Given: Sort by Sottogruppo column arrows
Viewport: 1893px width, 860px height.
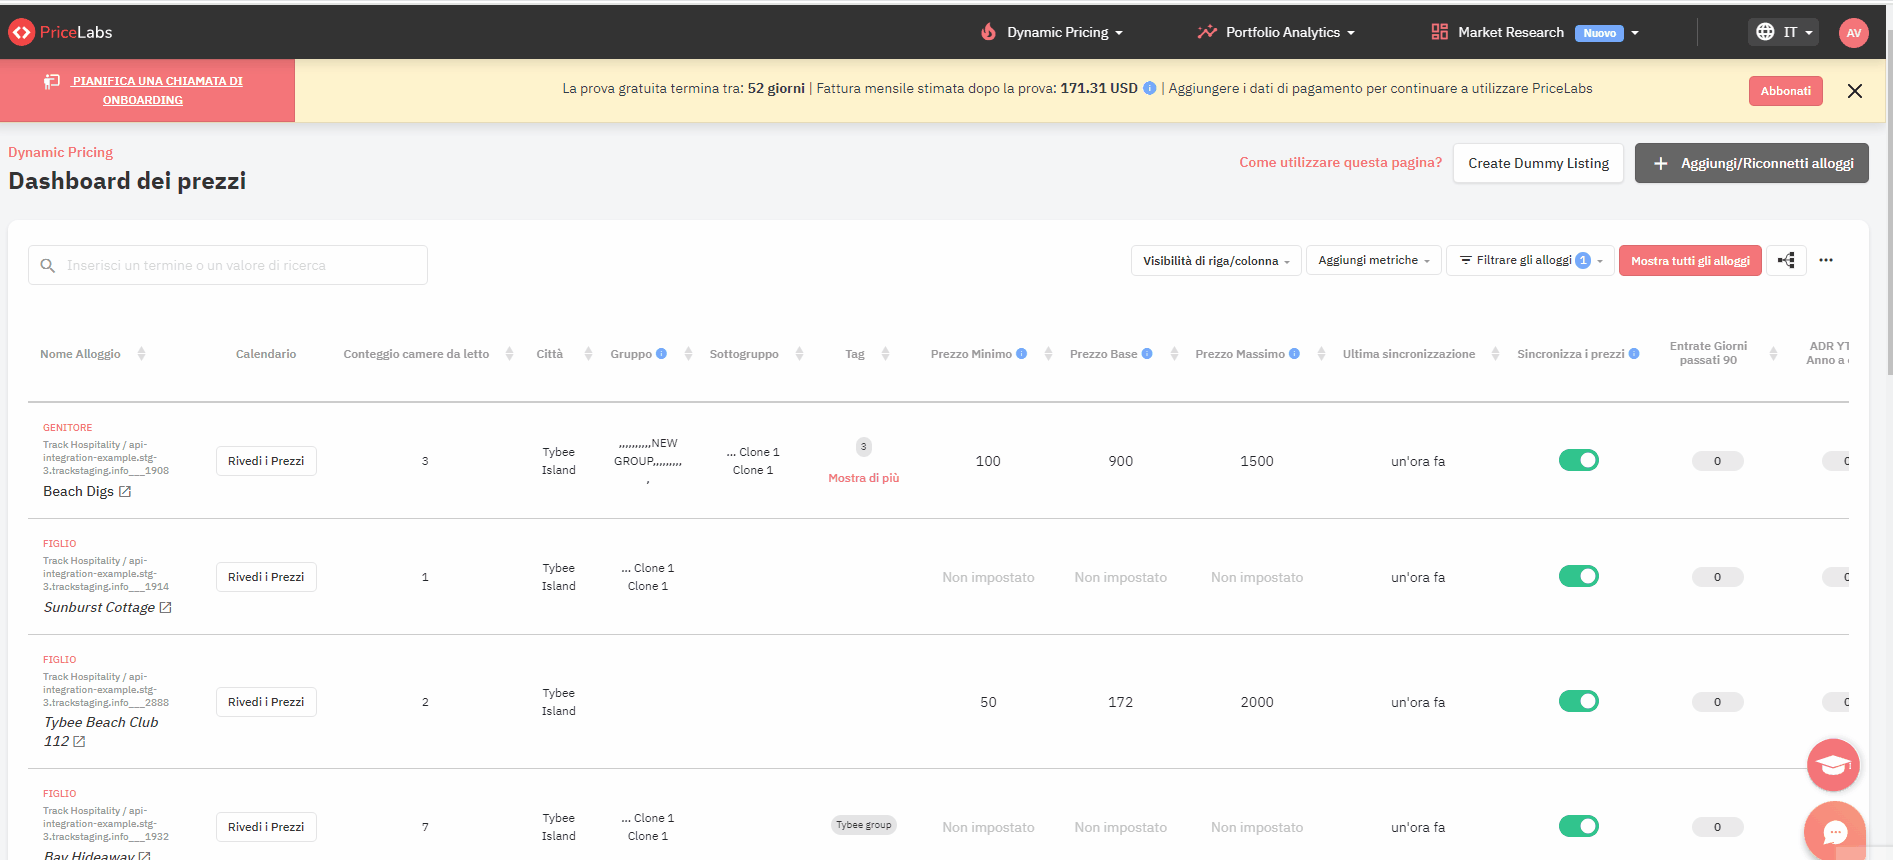Looking at the screenshot, I should pos(799,354).
